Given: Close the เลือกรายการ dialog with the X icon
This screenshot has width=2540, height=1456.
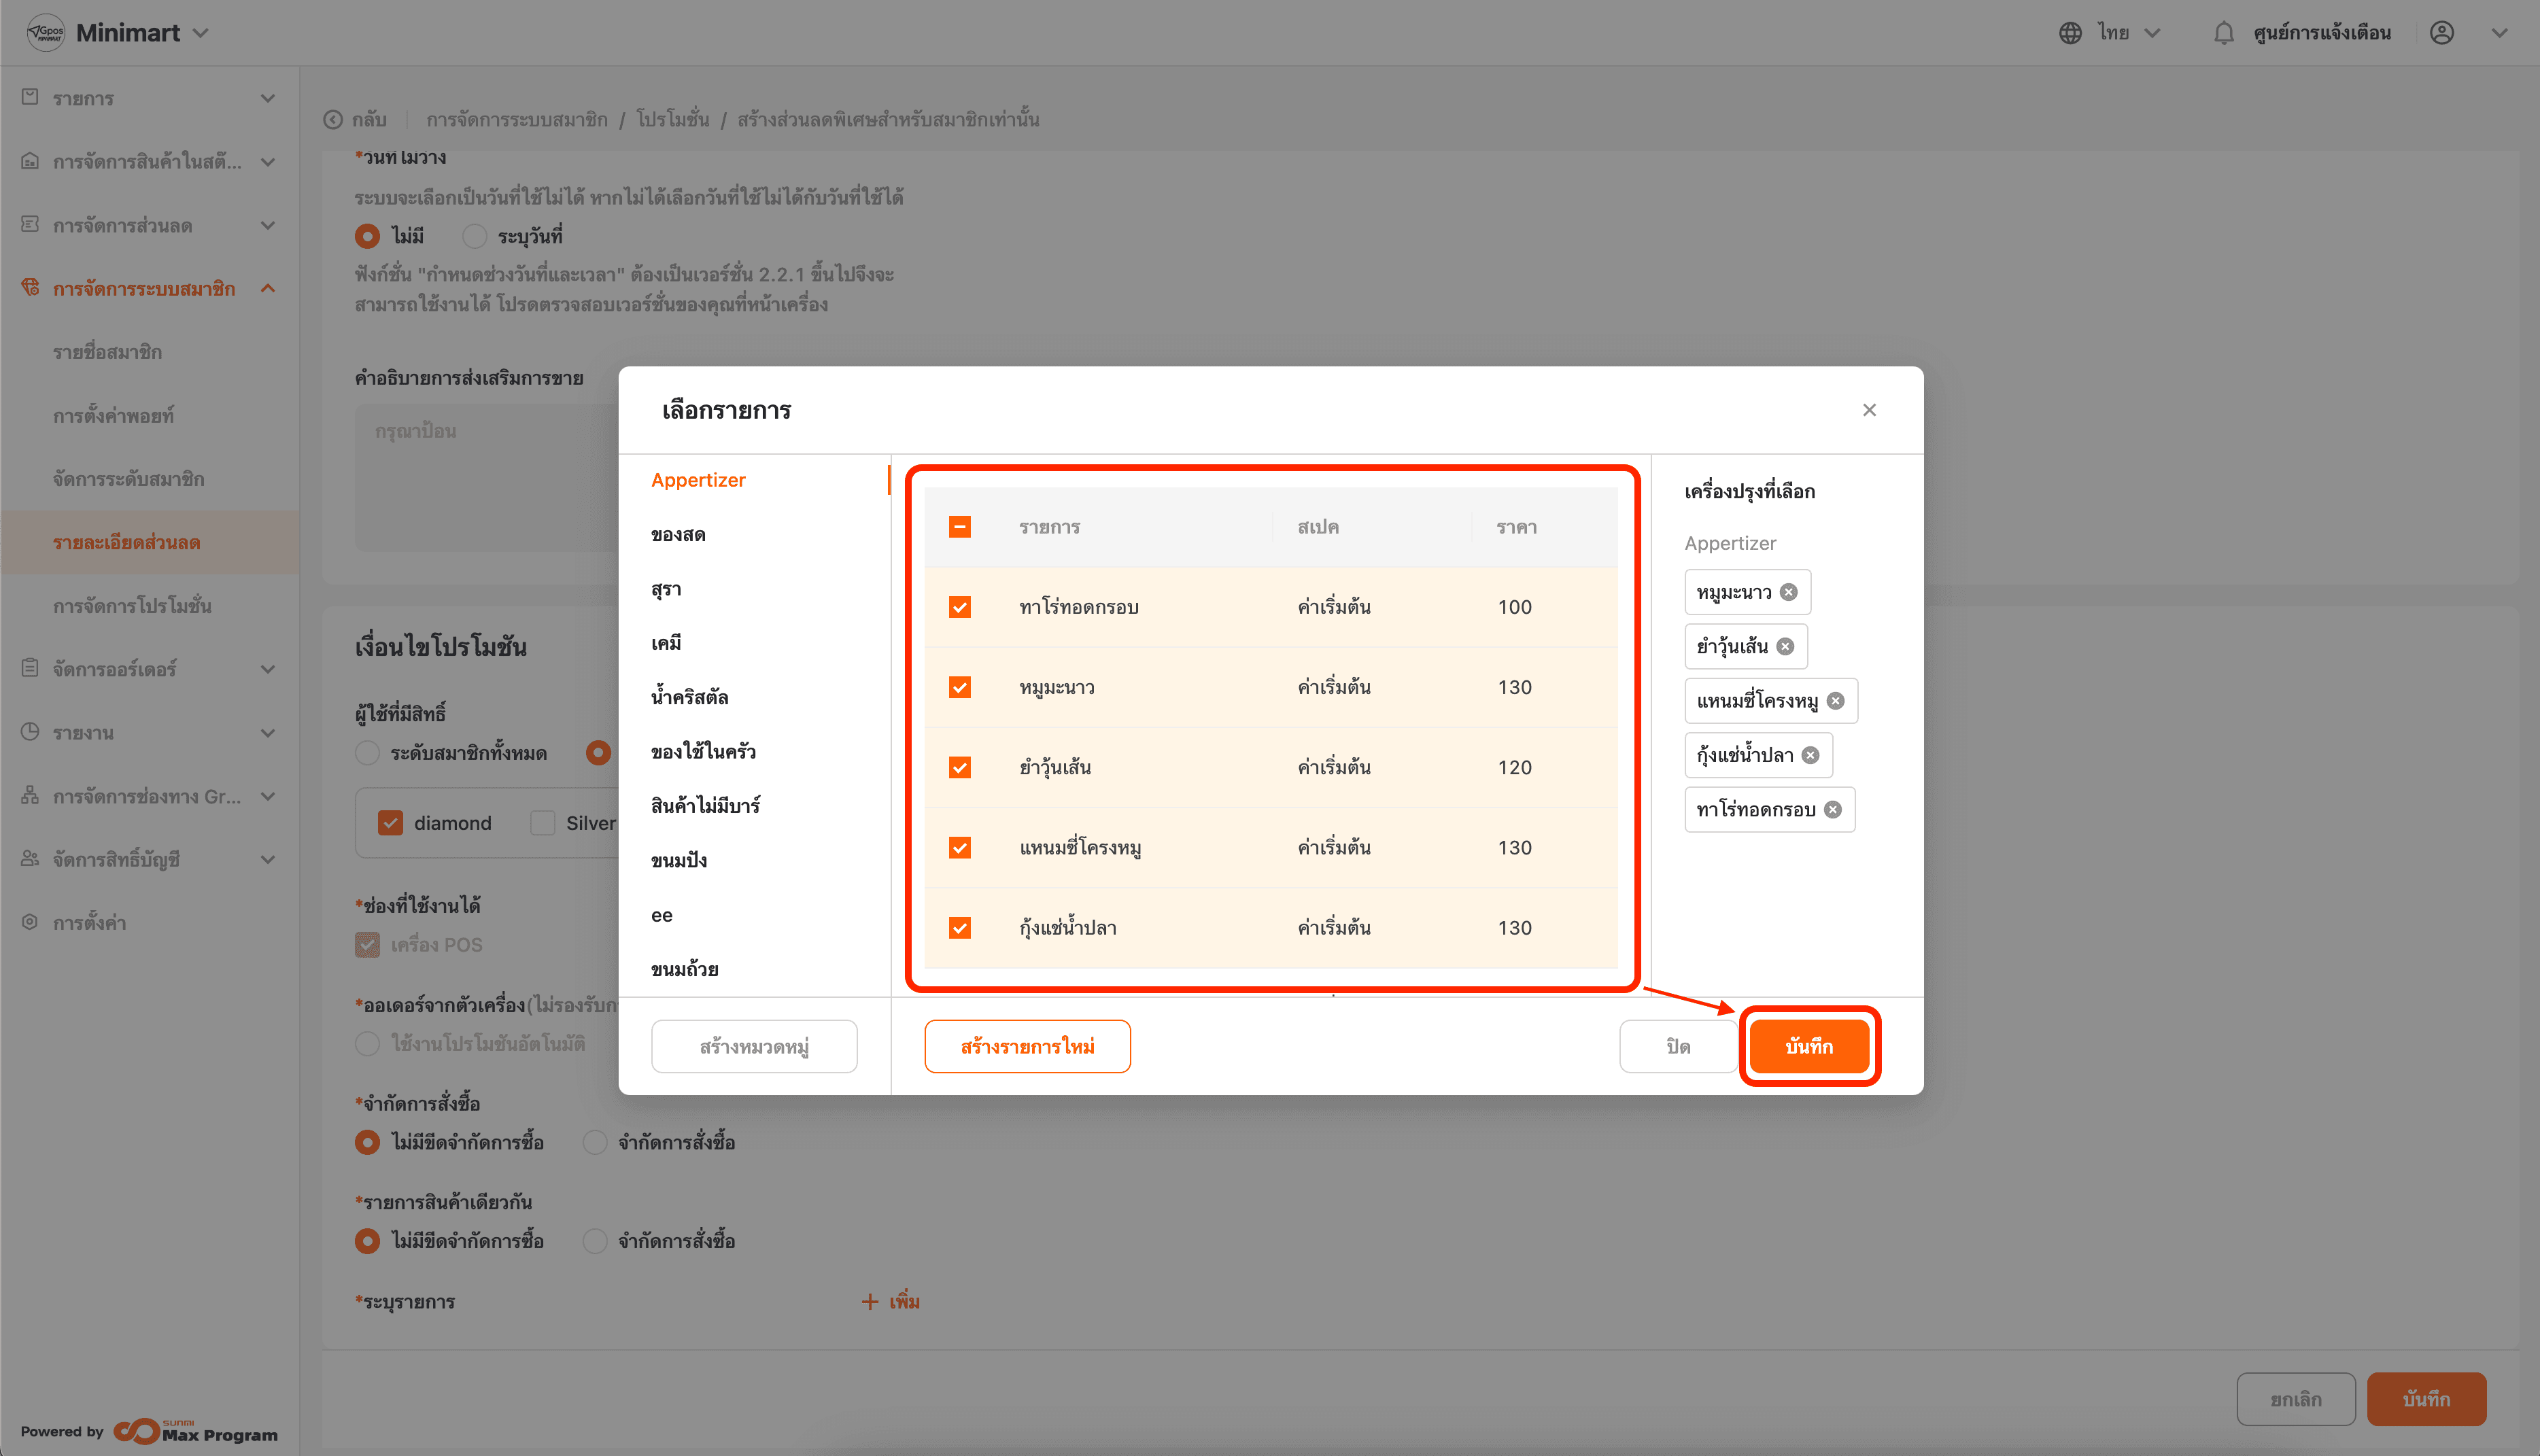Looking at the screenshot, I should point(1869,410).
